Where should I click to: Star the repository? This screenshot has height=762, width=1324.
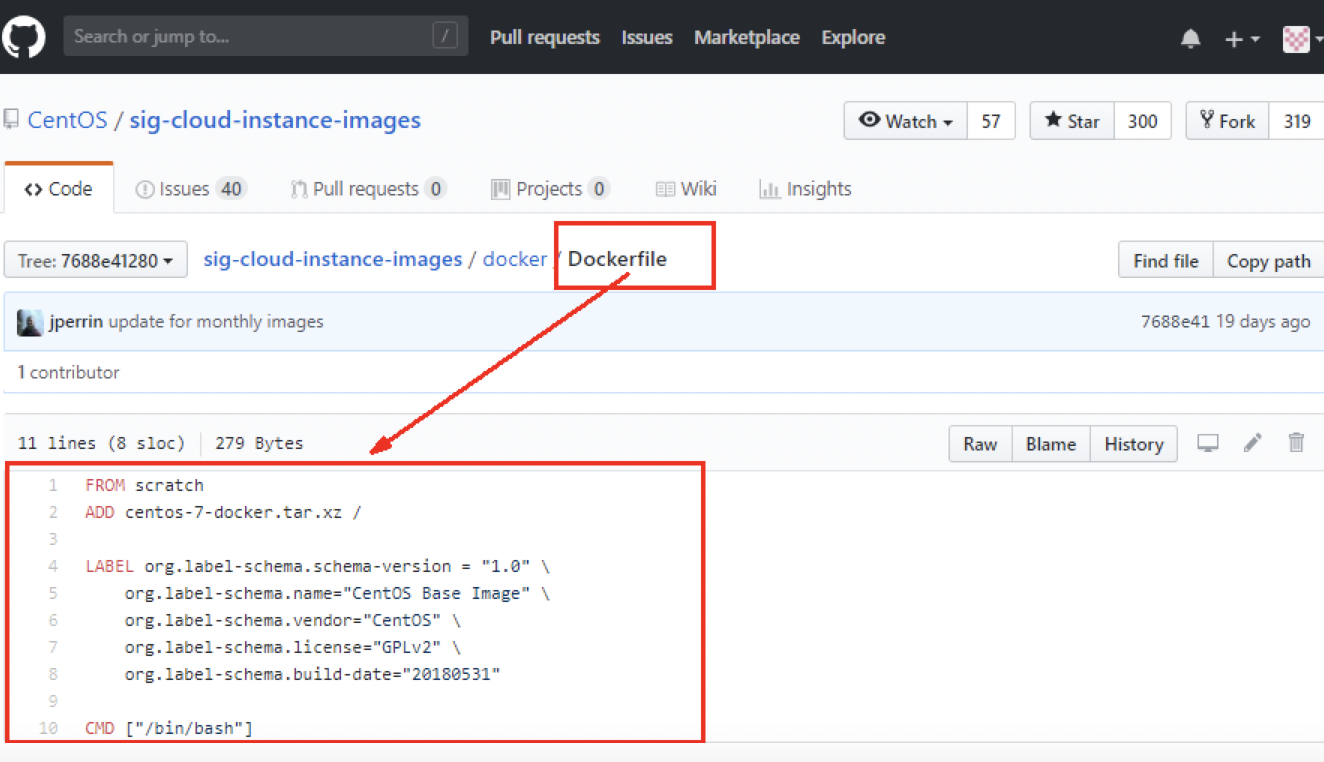pyautogui.click(x=1072, y=121)
